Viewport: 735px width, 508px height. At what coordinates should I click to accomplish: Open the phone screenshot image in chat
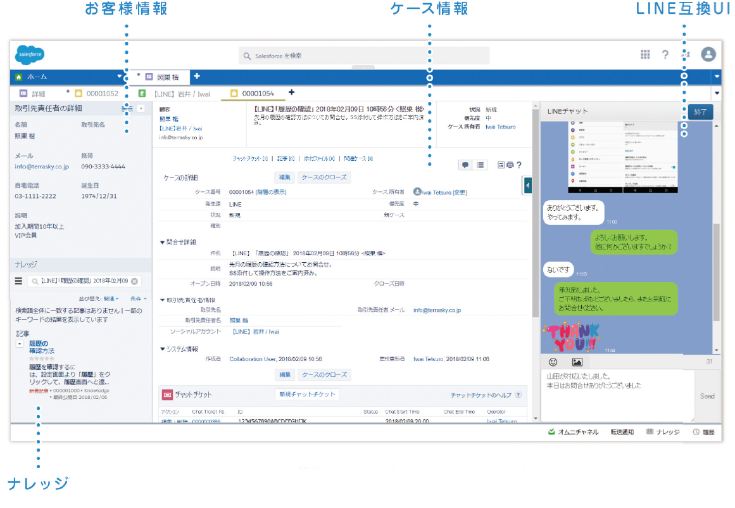[x=622, y=157]
